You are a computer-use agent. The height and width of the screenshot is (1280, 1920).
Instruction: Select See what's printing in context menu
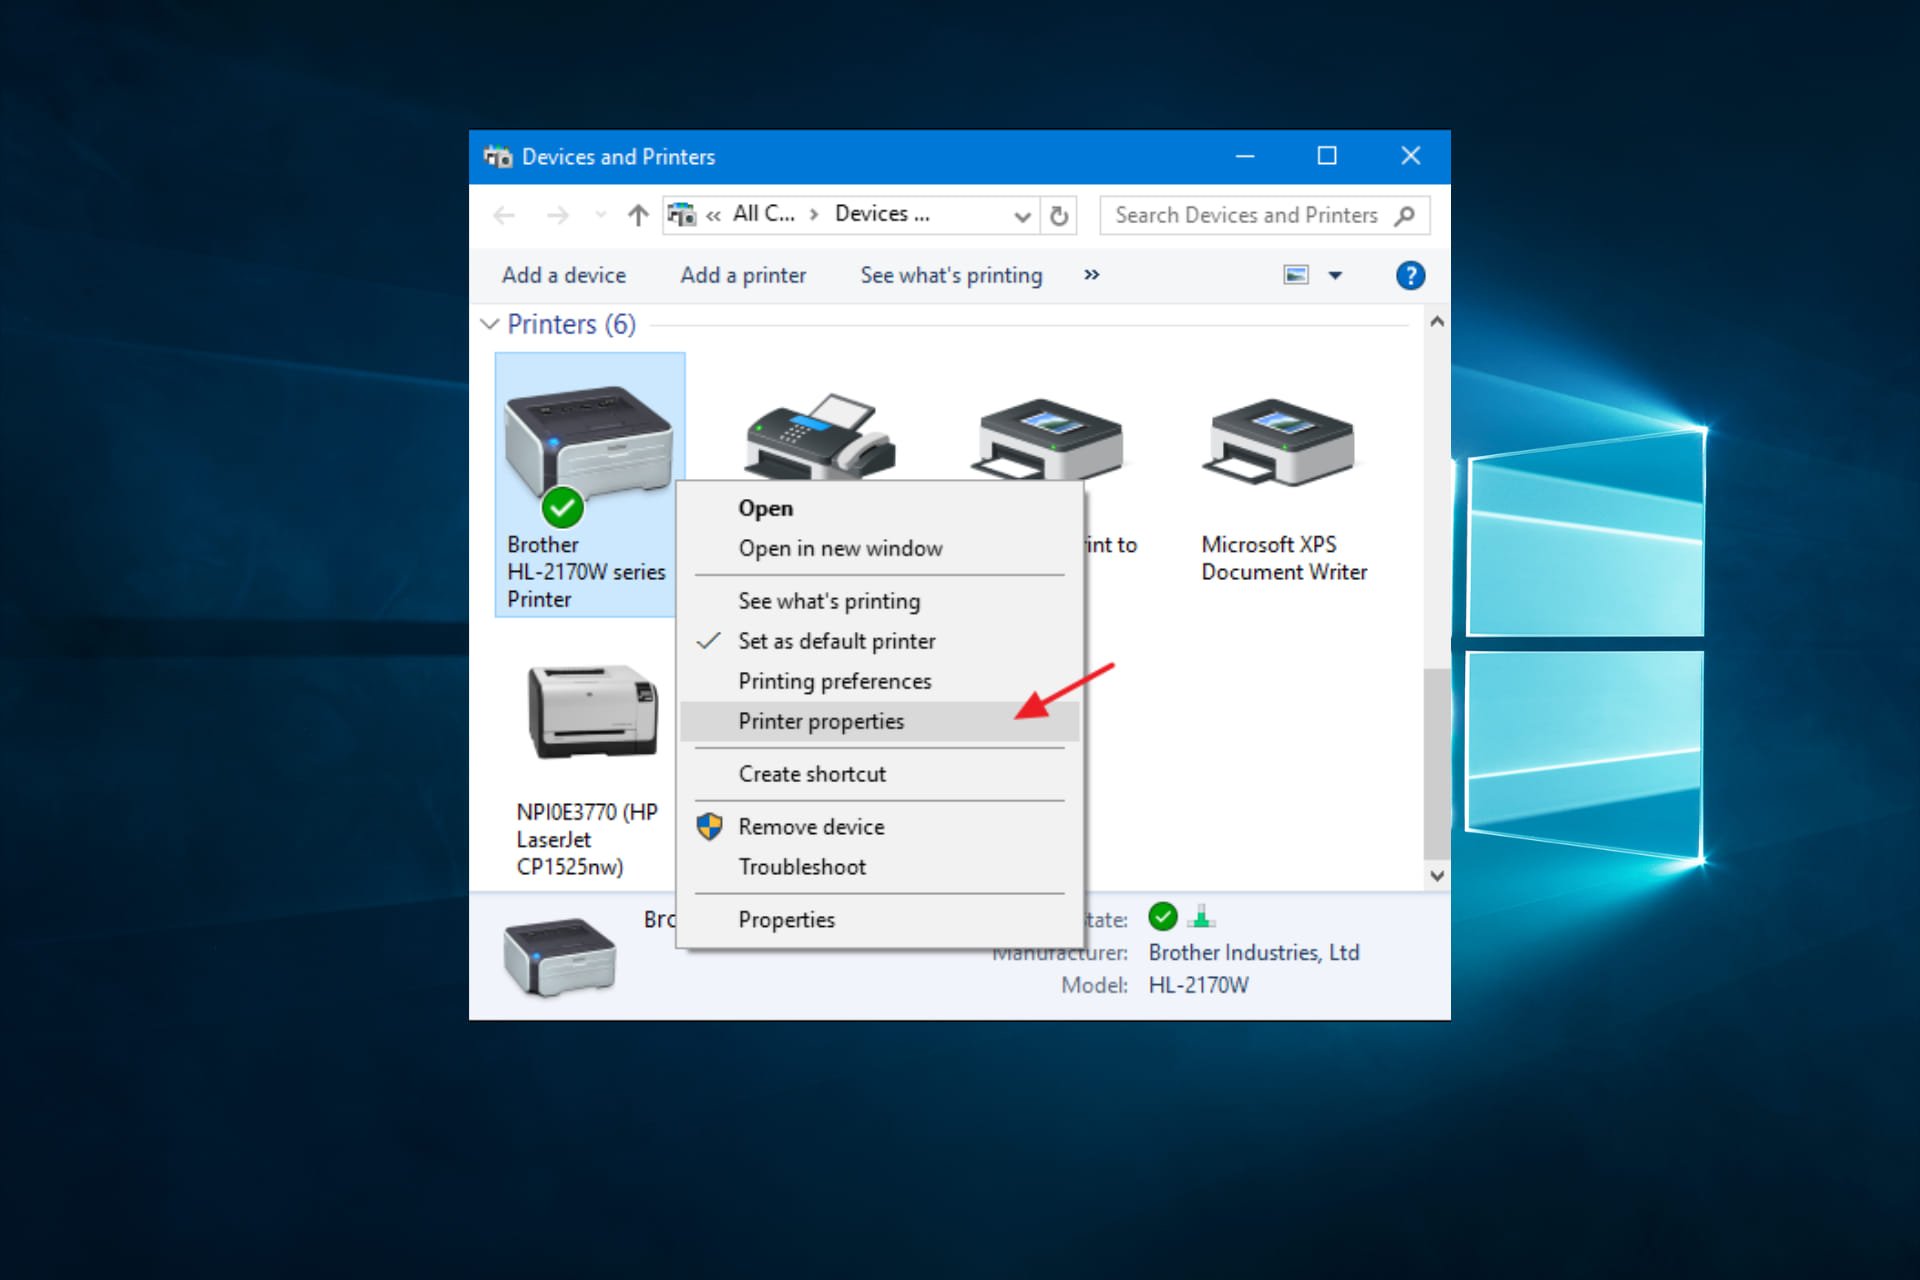879,601
